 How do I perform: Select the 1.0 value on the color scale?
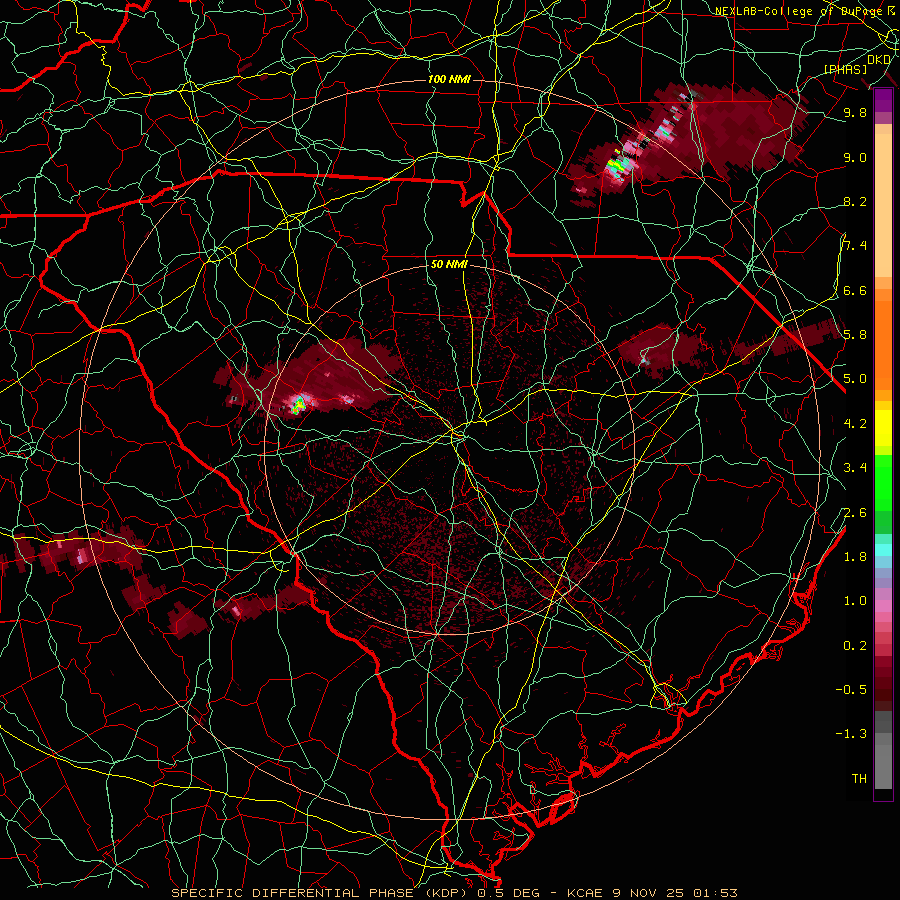coord(855,601)
